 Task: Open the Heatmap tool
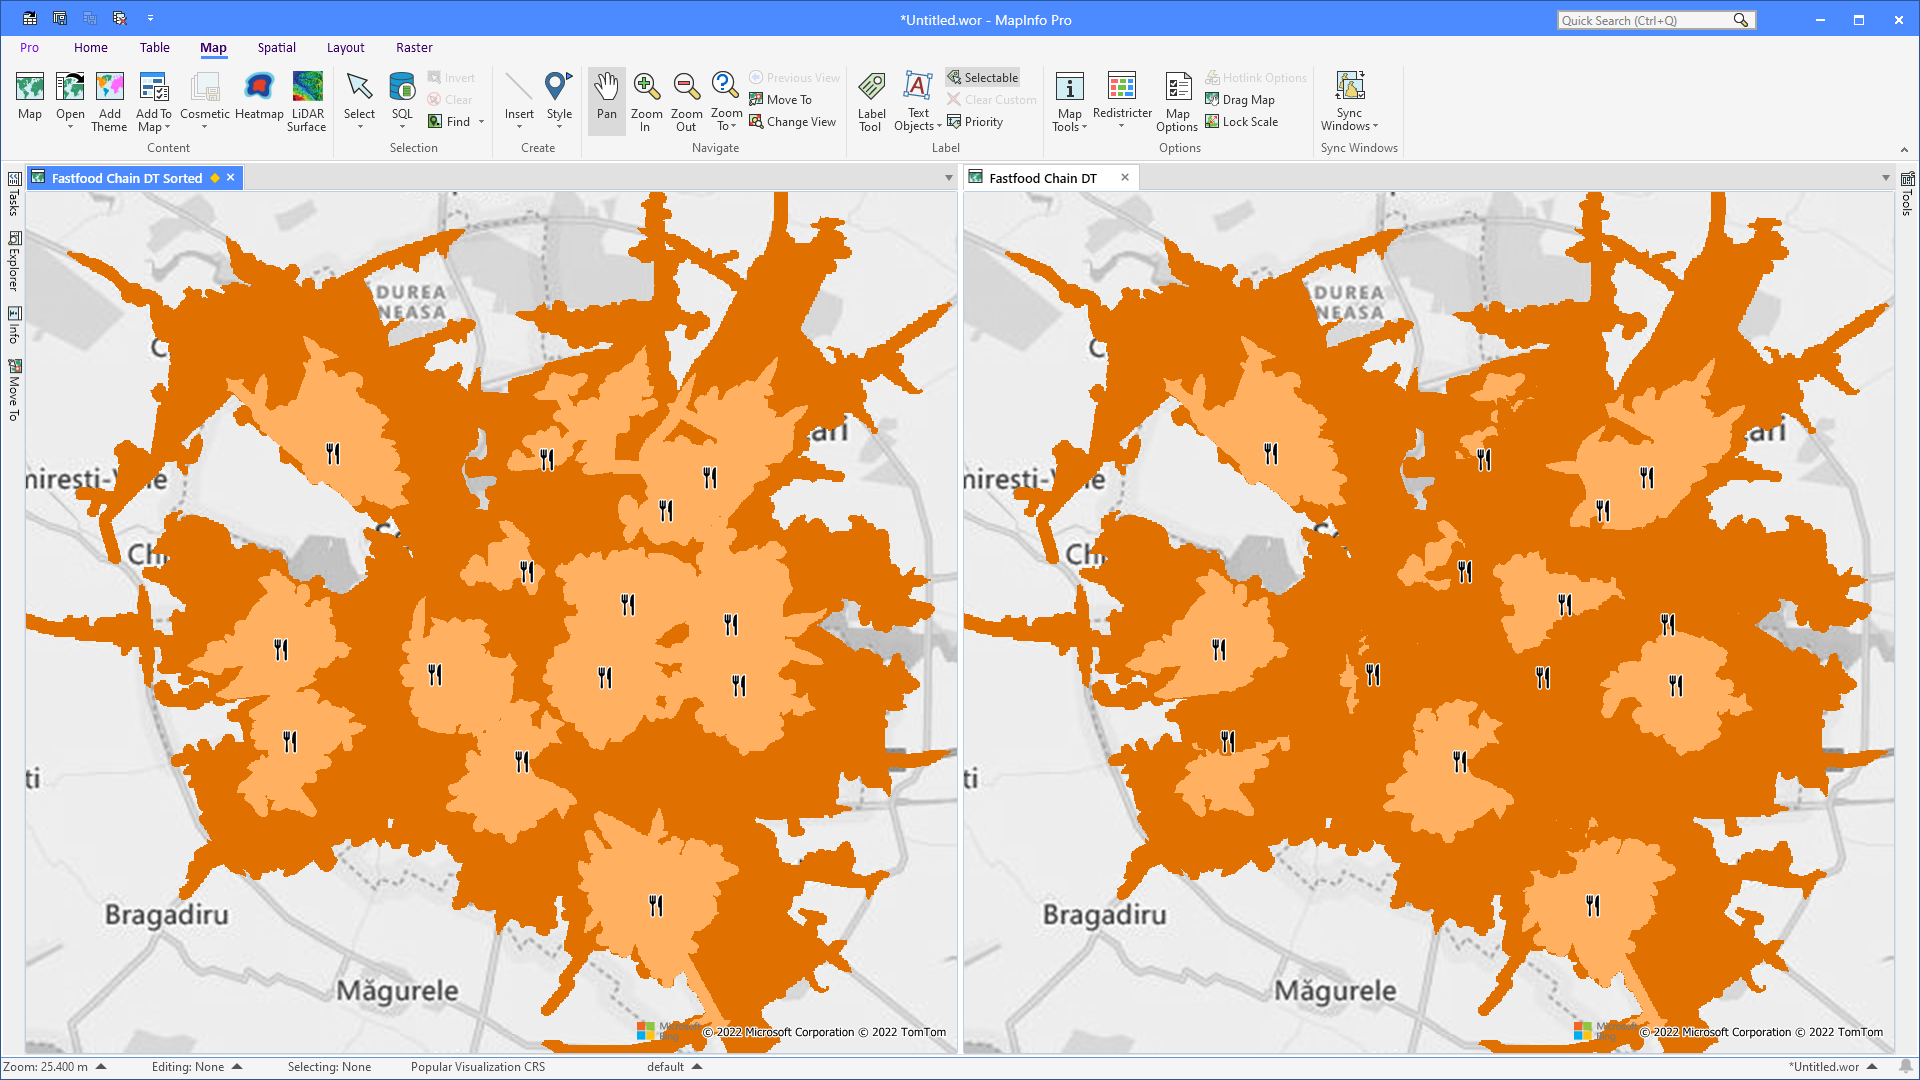(259, 100)
